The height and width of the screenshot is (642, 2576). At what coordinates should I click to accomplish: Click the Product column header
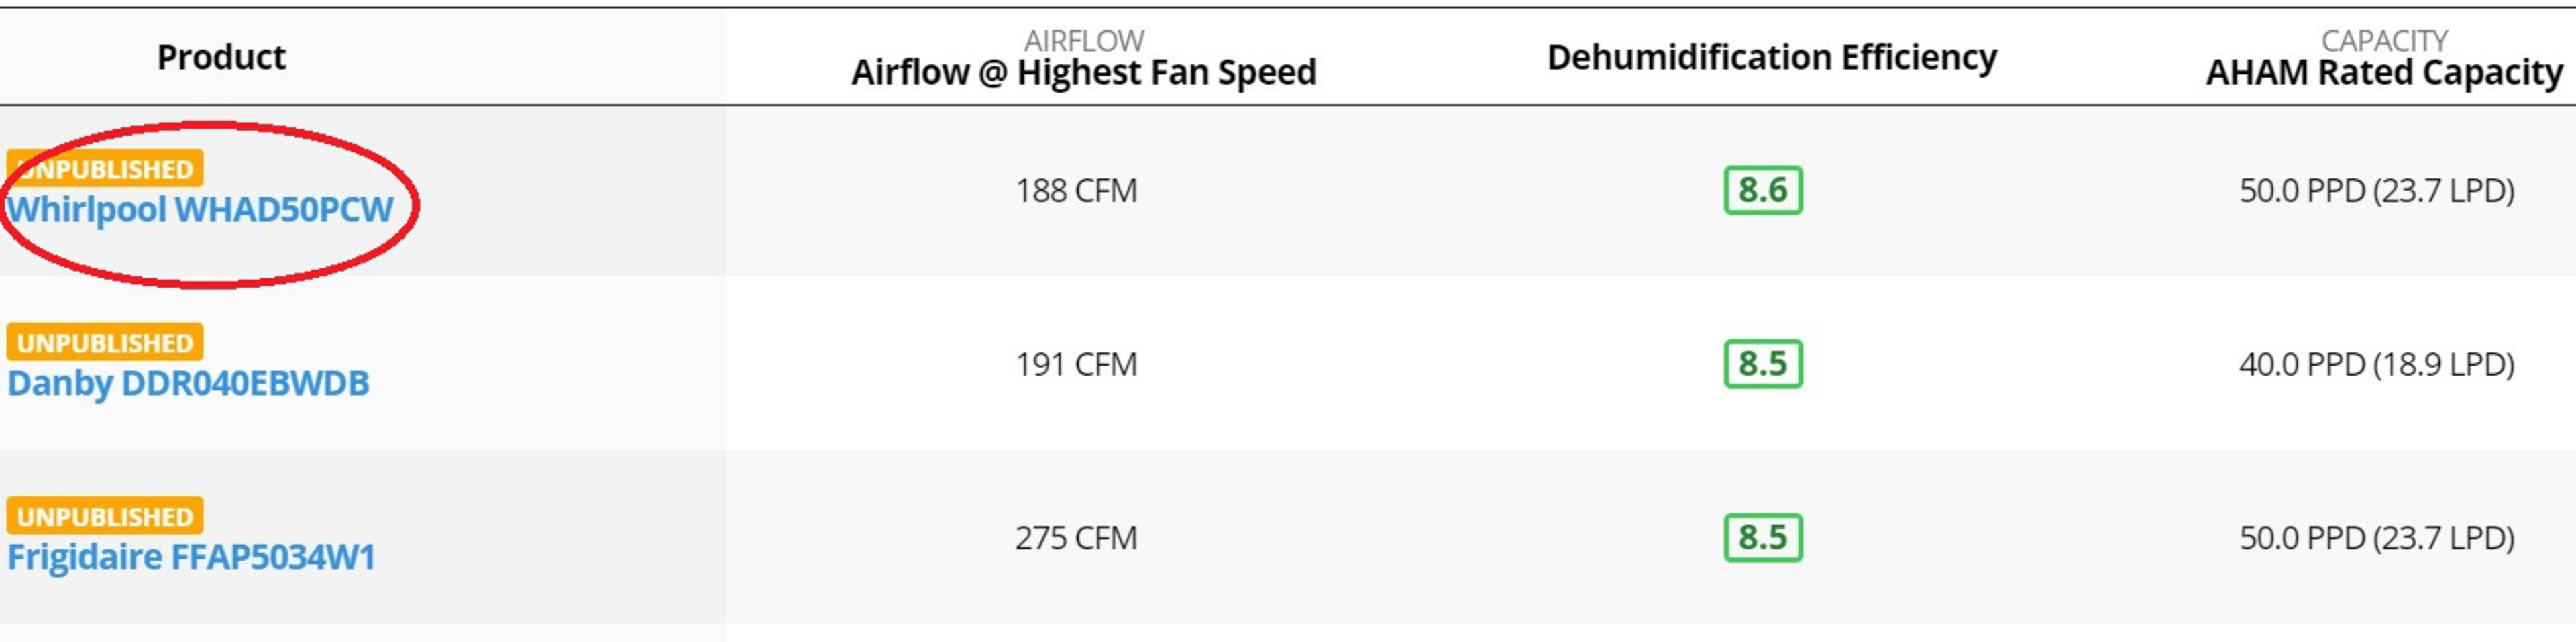pos(221,57)
